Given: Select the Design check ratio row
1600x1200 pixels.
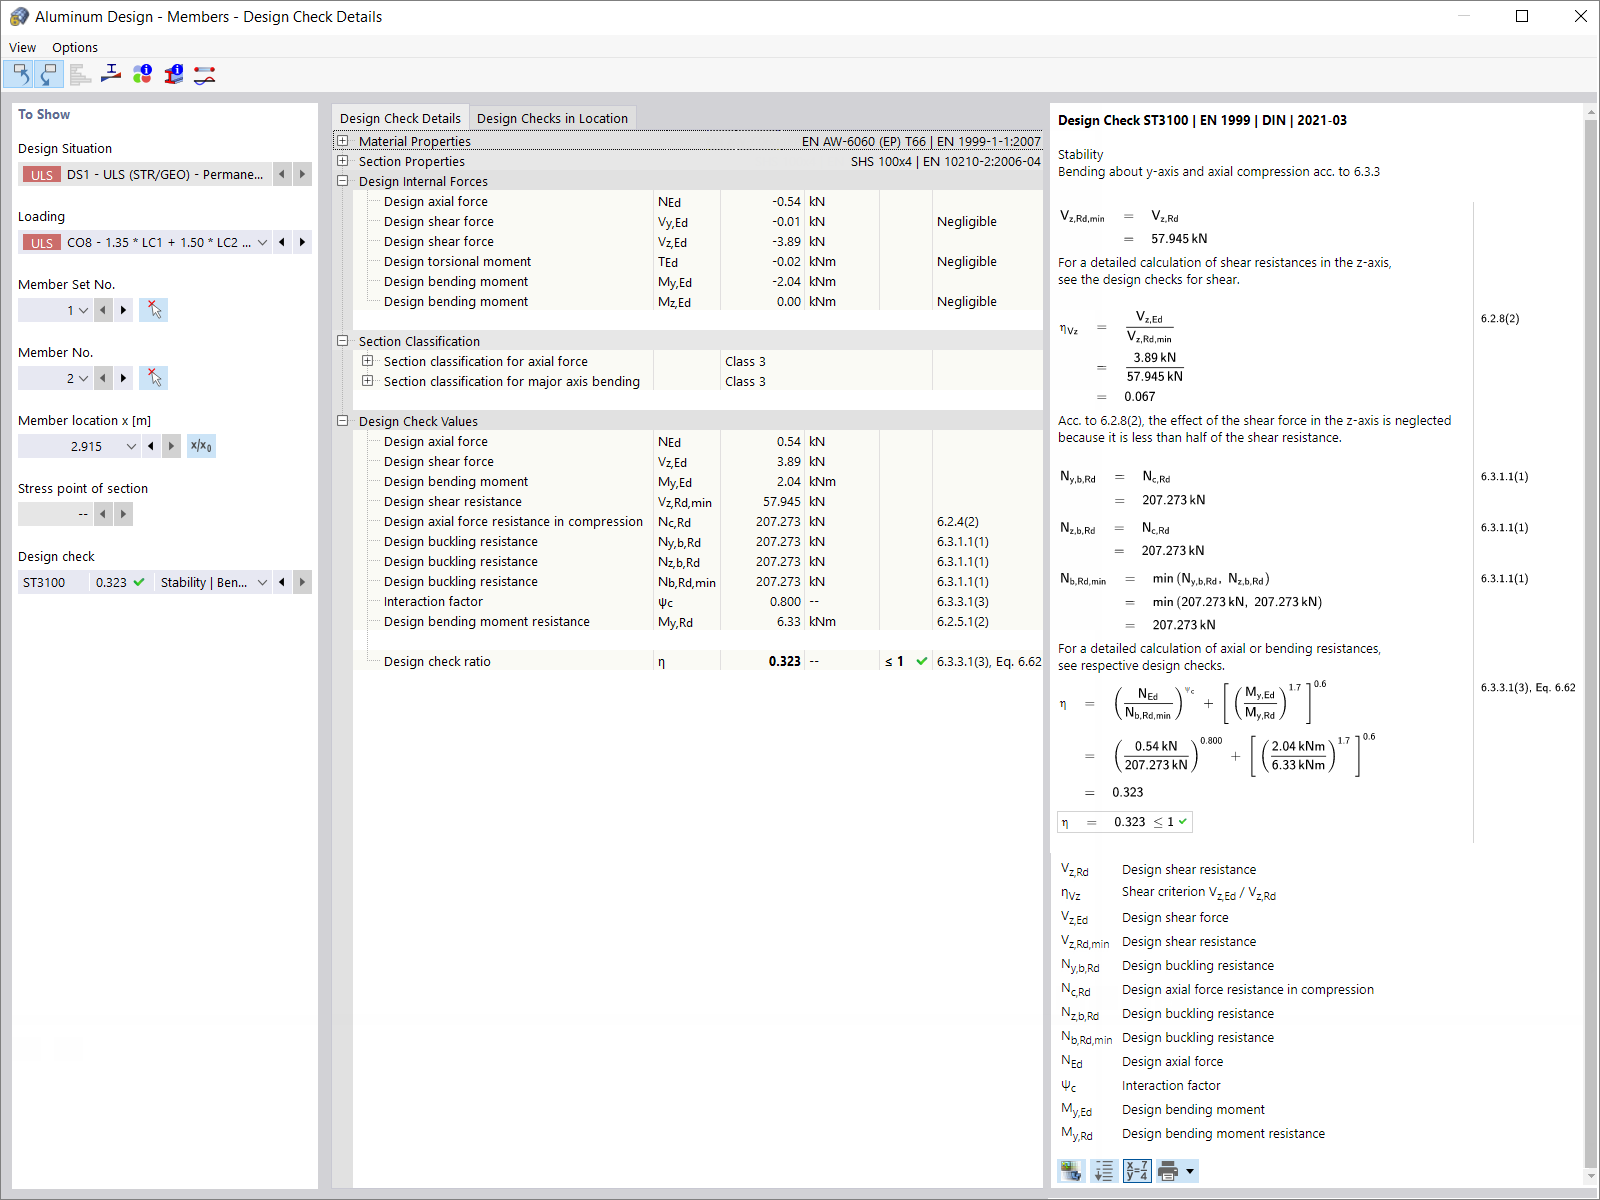Looking at the screenshot, I should [698, 661].
